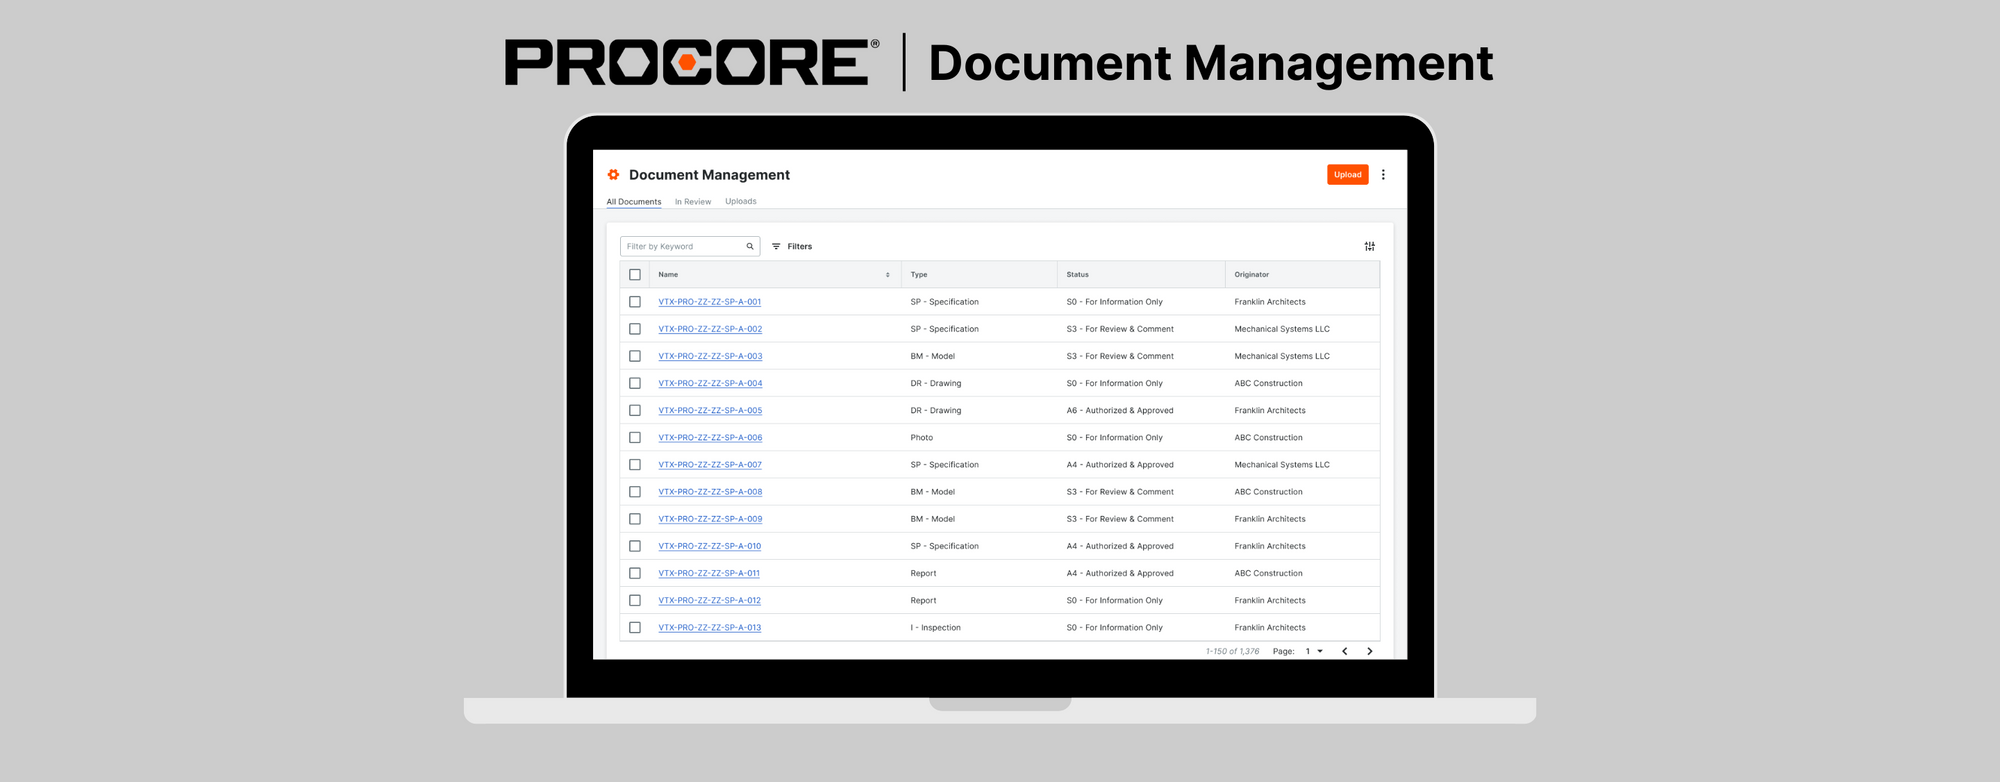Check the box for VTX-PRO-ZZ-ZZ-SP-A-003
The image size is (2000, 782).
click(635, 356)
